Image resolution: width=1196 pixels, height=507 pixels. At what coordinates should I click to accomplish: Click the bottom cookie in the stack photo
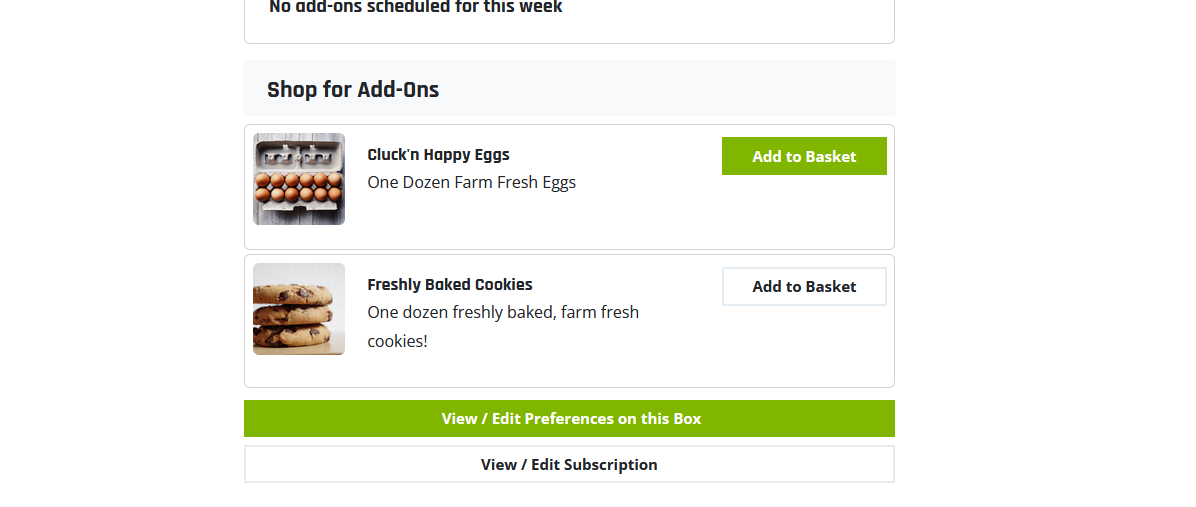pos(294,334)
